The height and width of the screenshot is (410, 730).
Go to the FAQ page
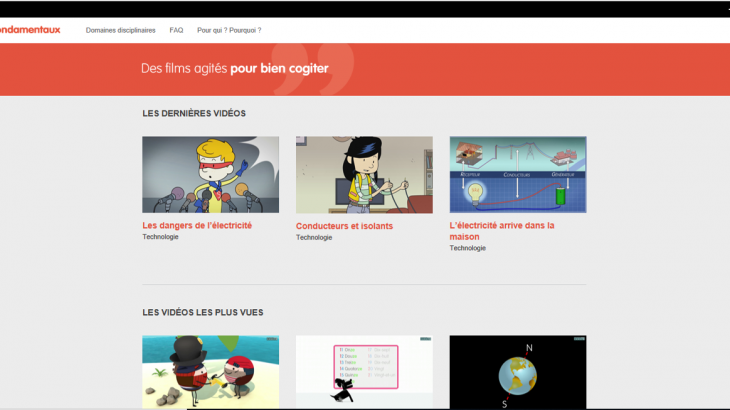(x=176, y=30)
